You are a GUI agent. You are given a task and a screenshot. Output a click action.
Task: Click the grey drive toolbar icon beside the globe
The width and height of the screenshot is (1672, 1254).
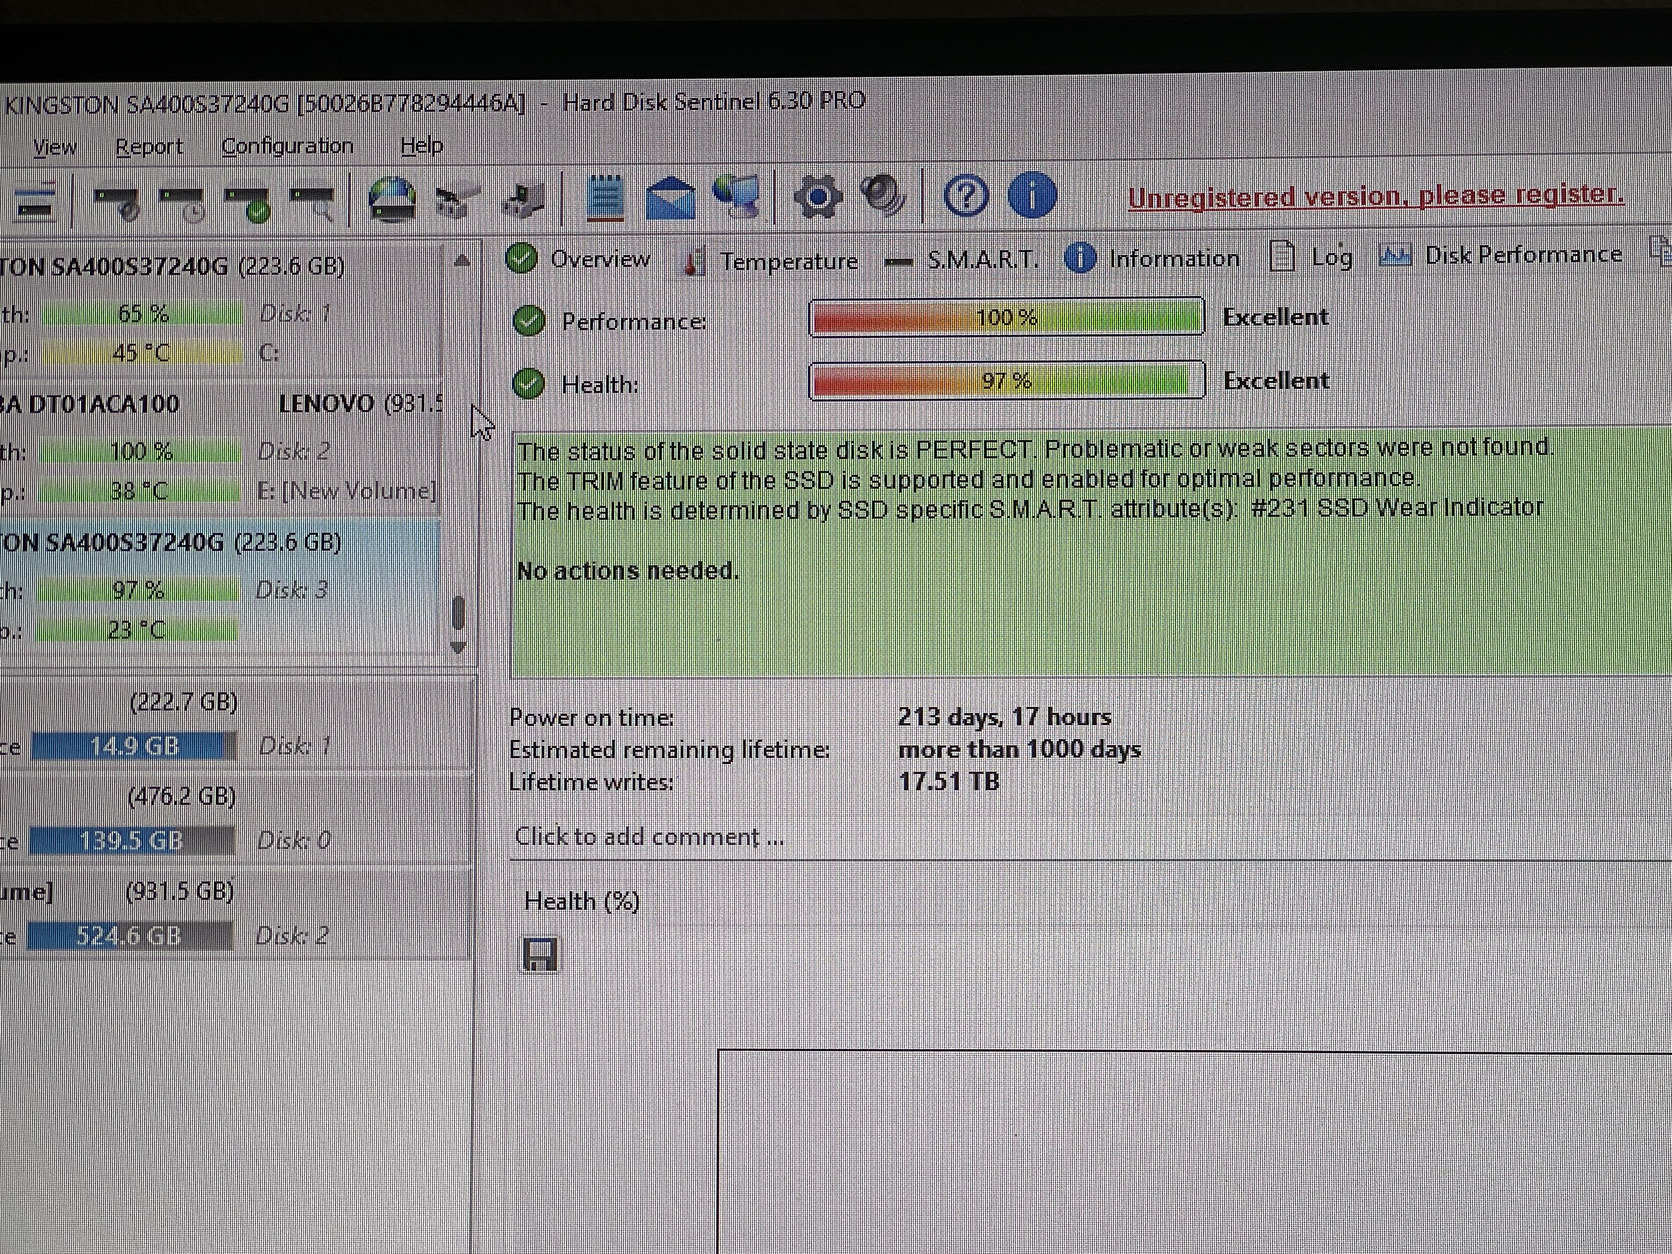(458, 200)
